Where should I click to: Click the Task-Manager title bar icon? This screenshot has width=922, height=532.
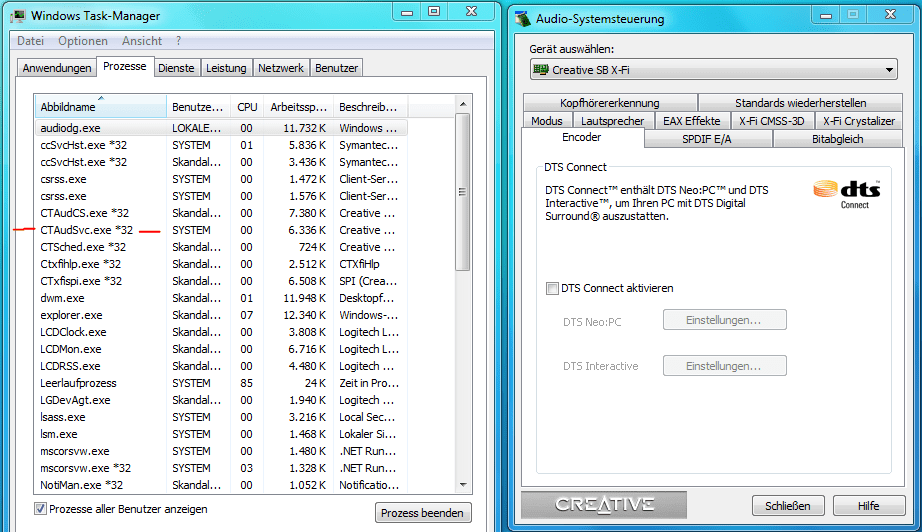18,16
